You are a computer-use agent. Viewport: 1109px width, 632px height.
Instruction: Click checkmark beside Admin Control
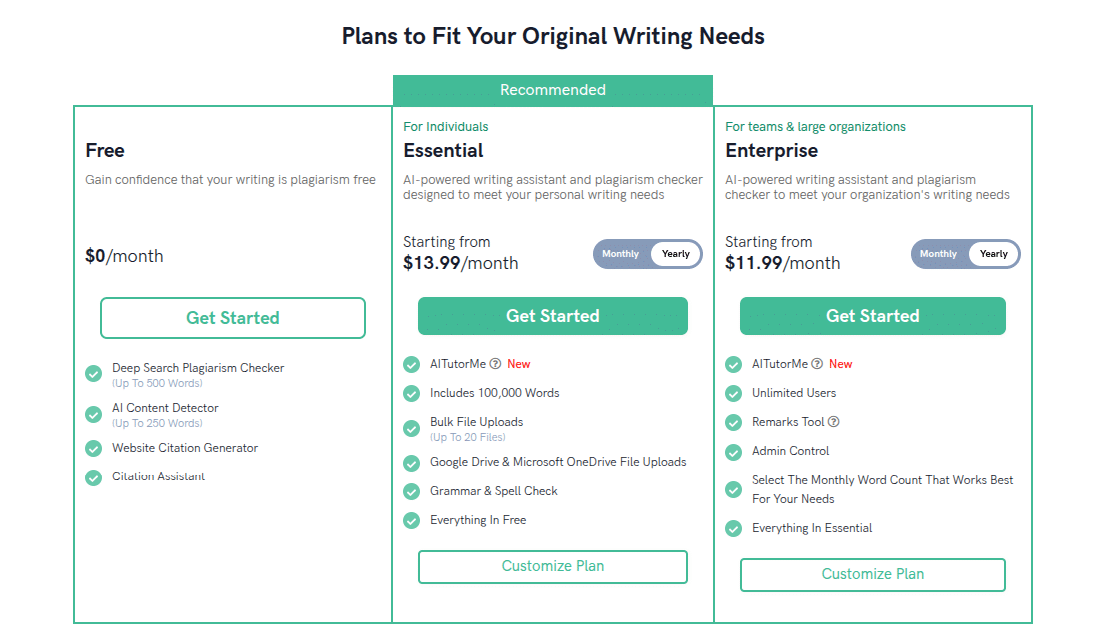tap(733, 451)
